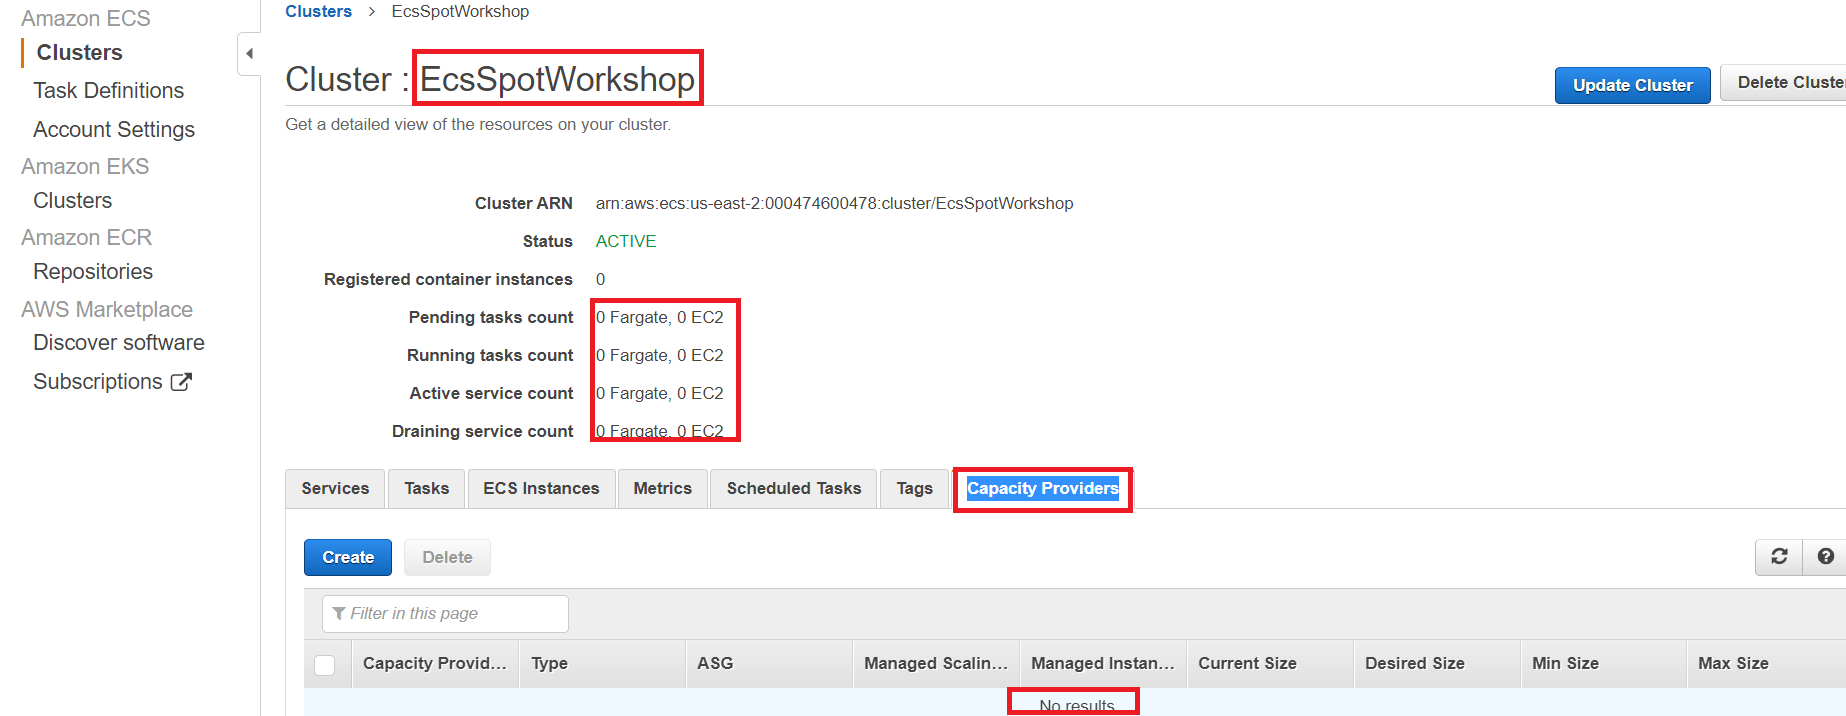The width and height of the screenshot is (1846, 716).
Task: Sort by Type column header
Action: point(603,664)
